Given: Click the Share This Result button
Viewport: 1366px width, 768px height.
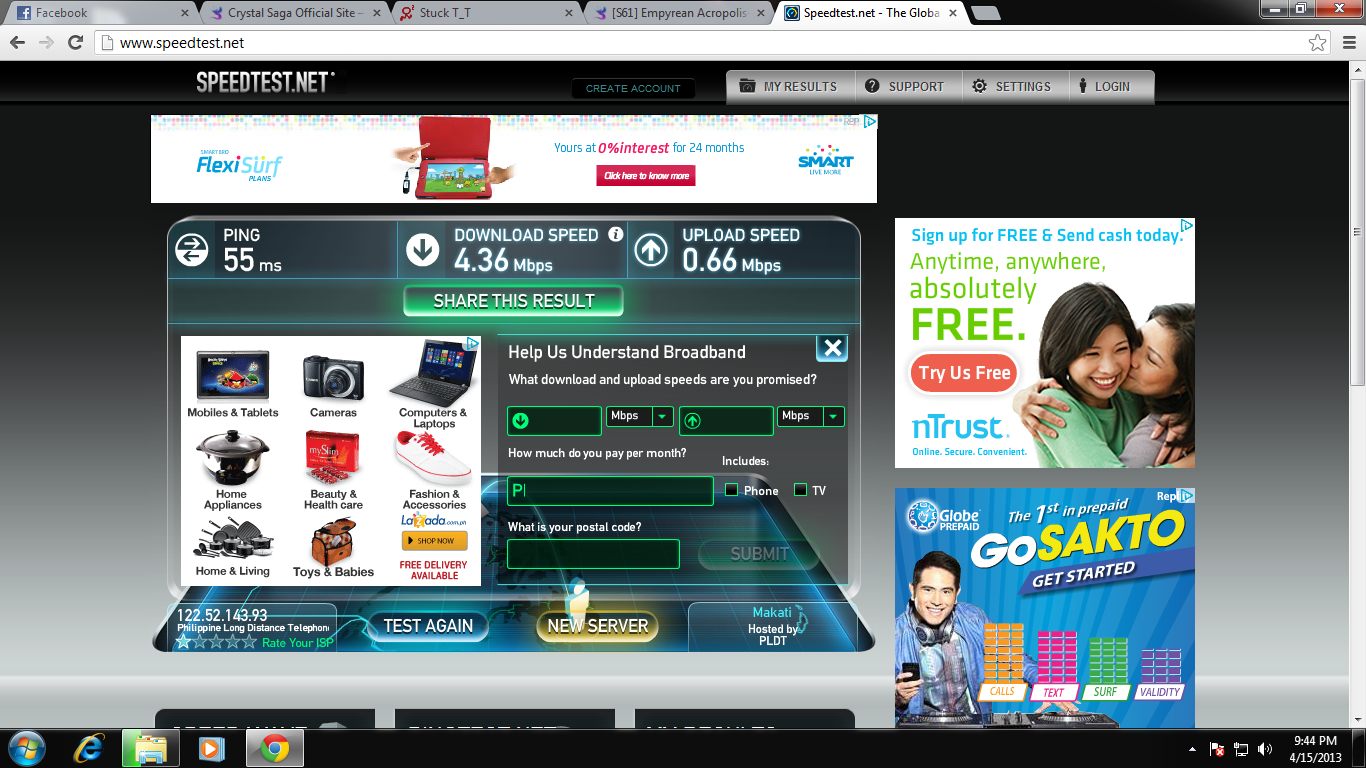Looking at the screenshot, I should [x=514, y=301].
